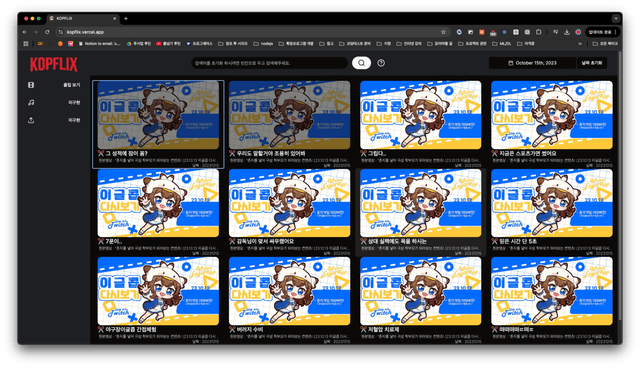This screenshot has height=368, width=640.
Task: Select the upload sidebar icon
Action: (x=31, y=120)
